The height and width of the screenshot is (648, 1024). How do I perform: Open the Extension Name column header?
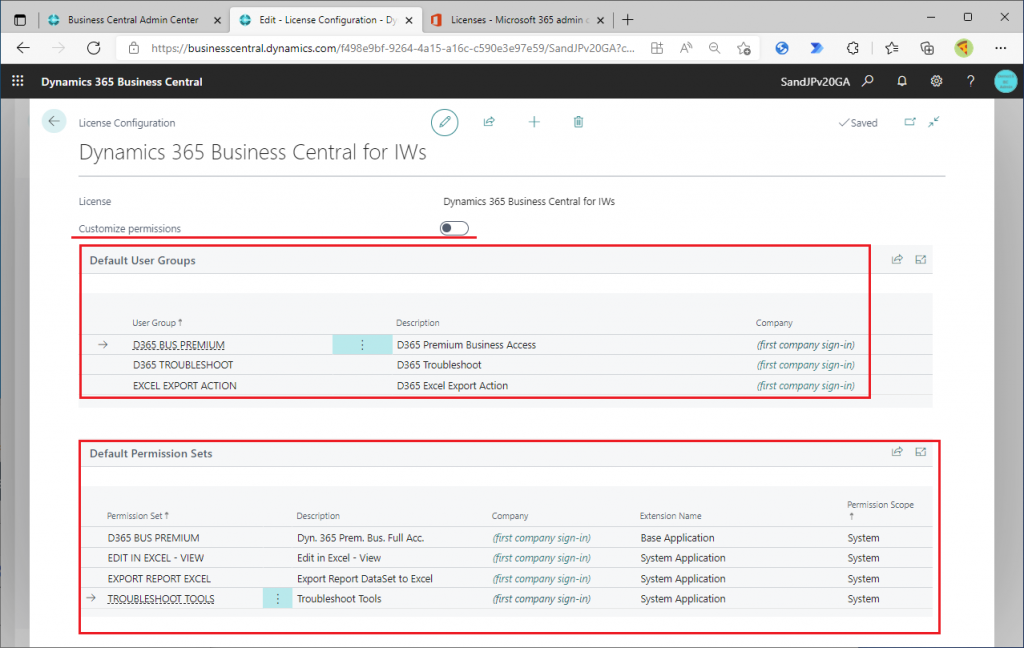[x=670, y=515]
